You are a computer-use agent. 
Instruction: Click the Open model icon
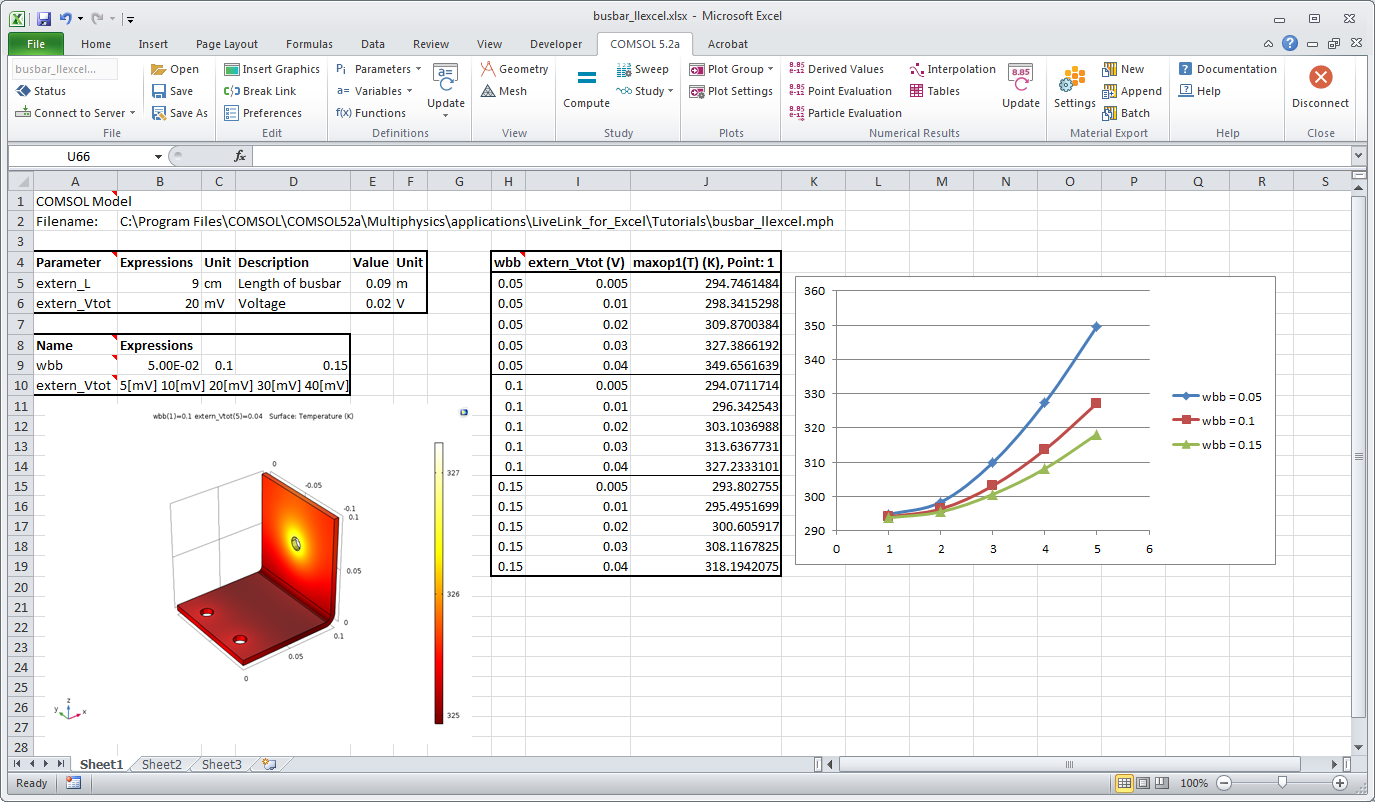[158, 69]
